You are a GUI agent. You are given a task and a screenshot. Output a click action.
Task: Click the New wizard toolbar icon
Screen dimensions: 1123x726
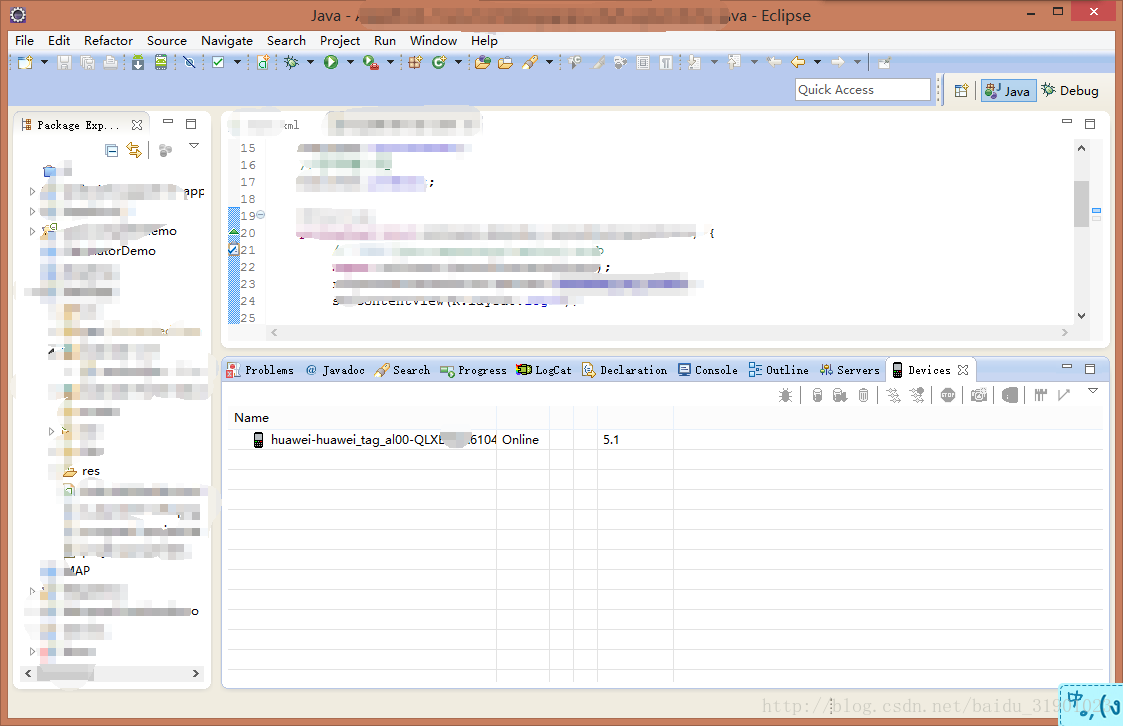click(x=25, y=63)
